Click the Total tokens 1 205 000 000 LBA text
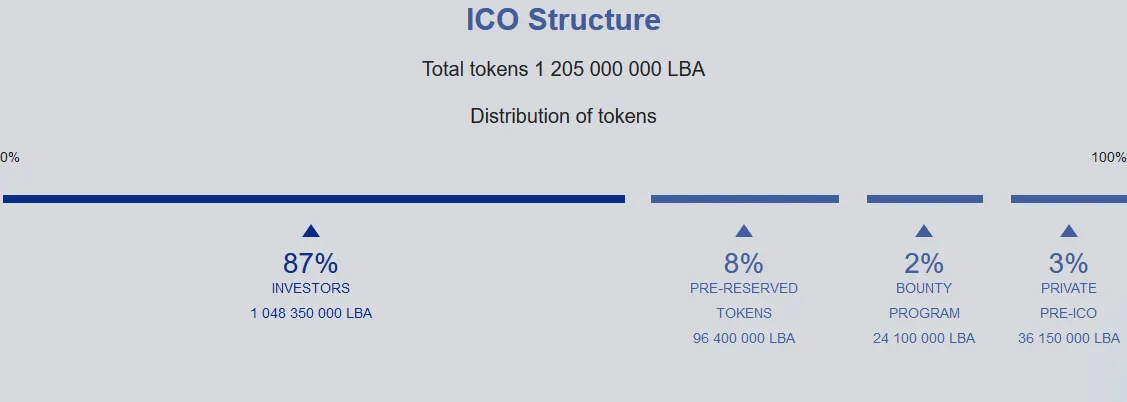 [564, 69]
